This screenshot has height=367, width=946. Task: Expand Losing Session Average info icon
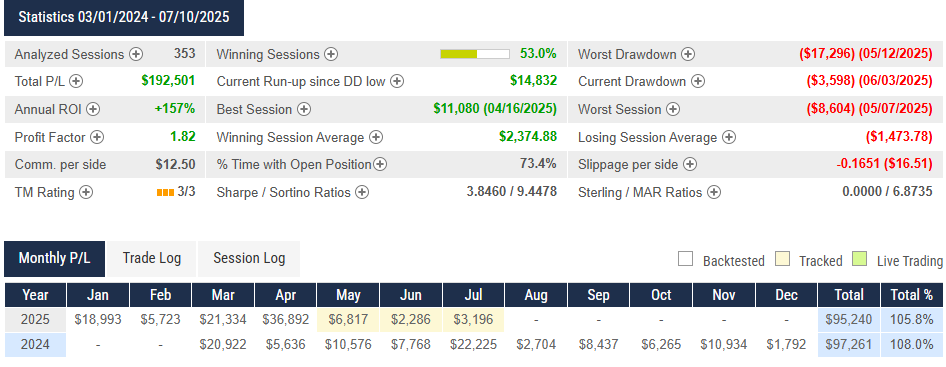coord(729,137)
